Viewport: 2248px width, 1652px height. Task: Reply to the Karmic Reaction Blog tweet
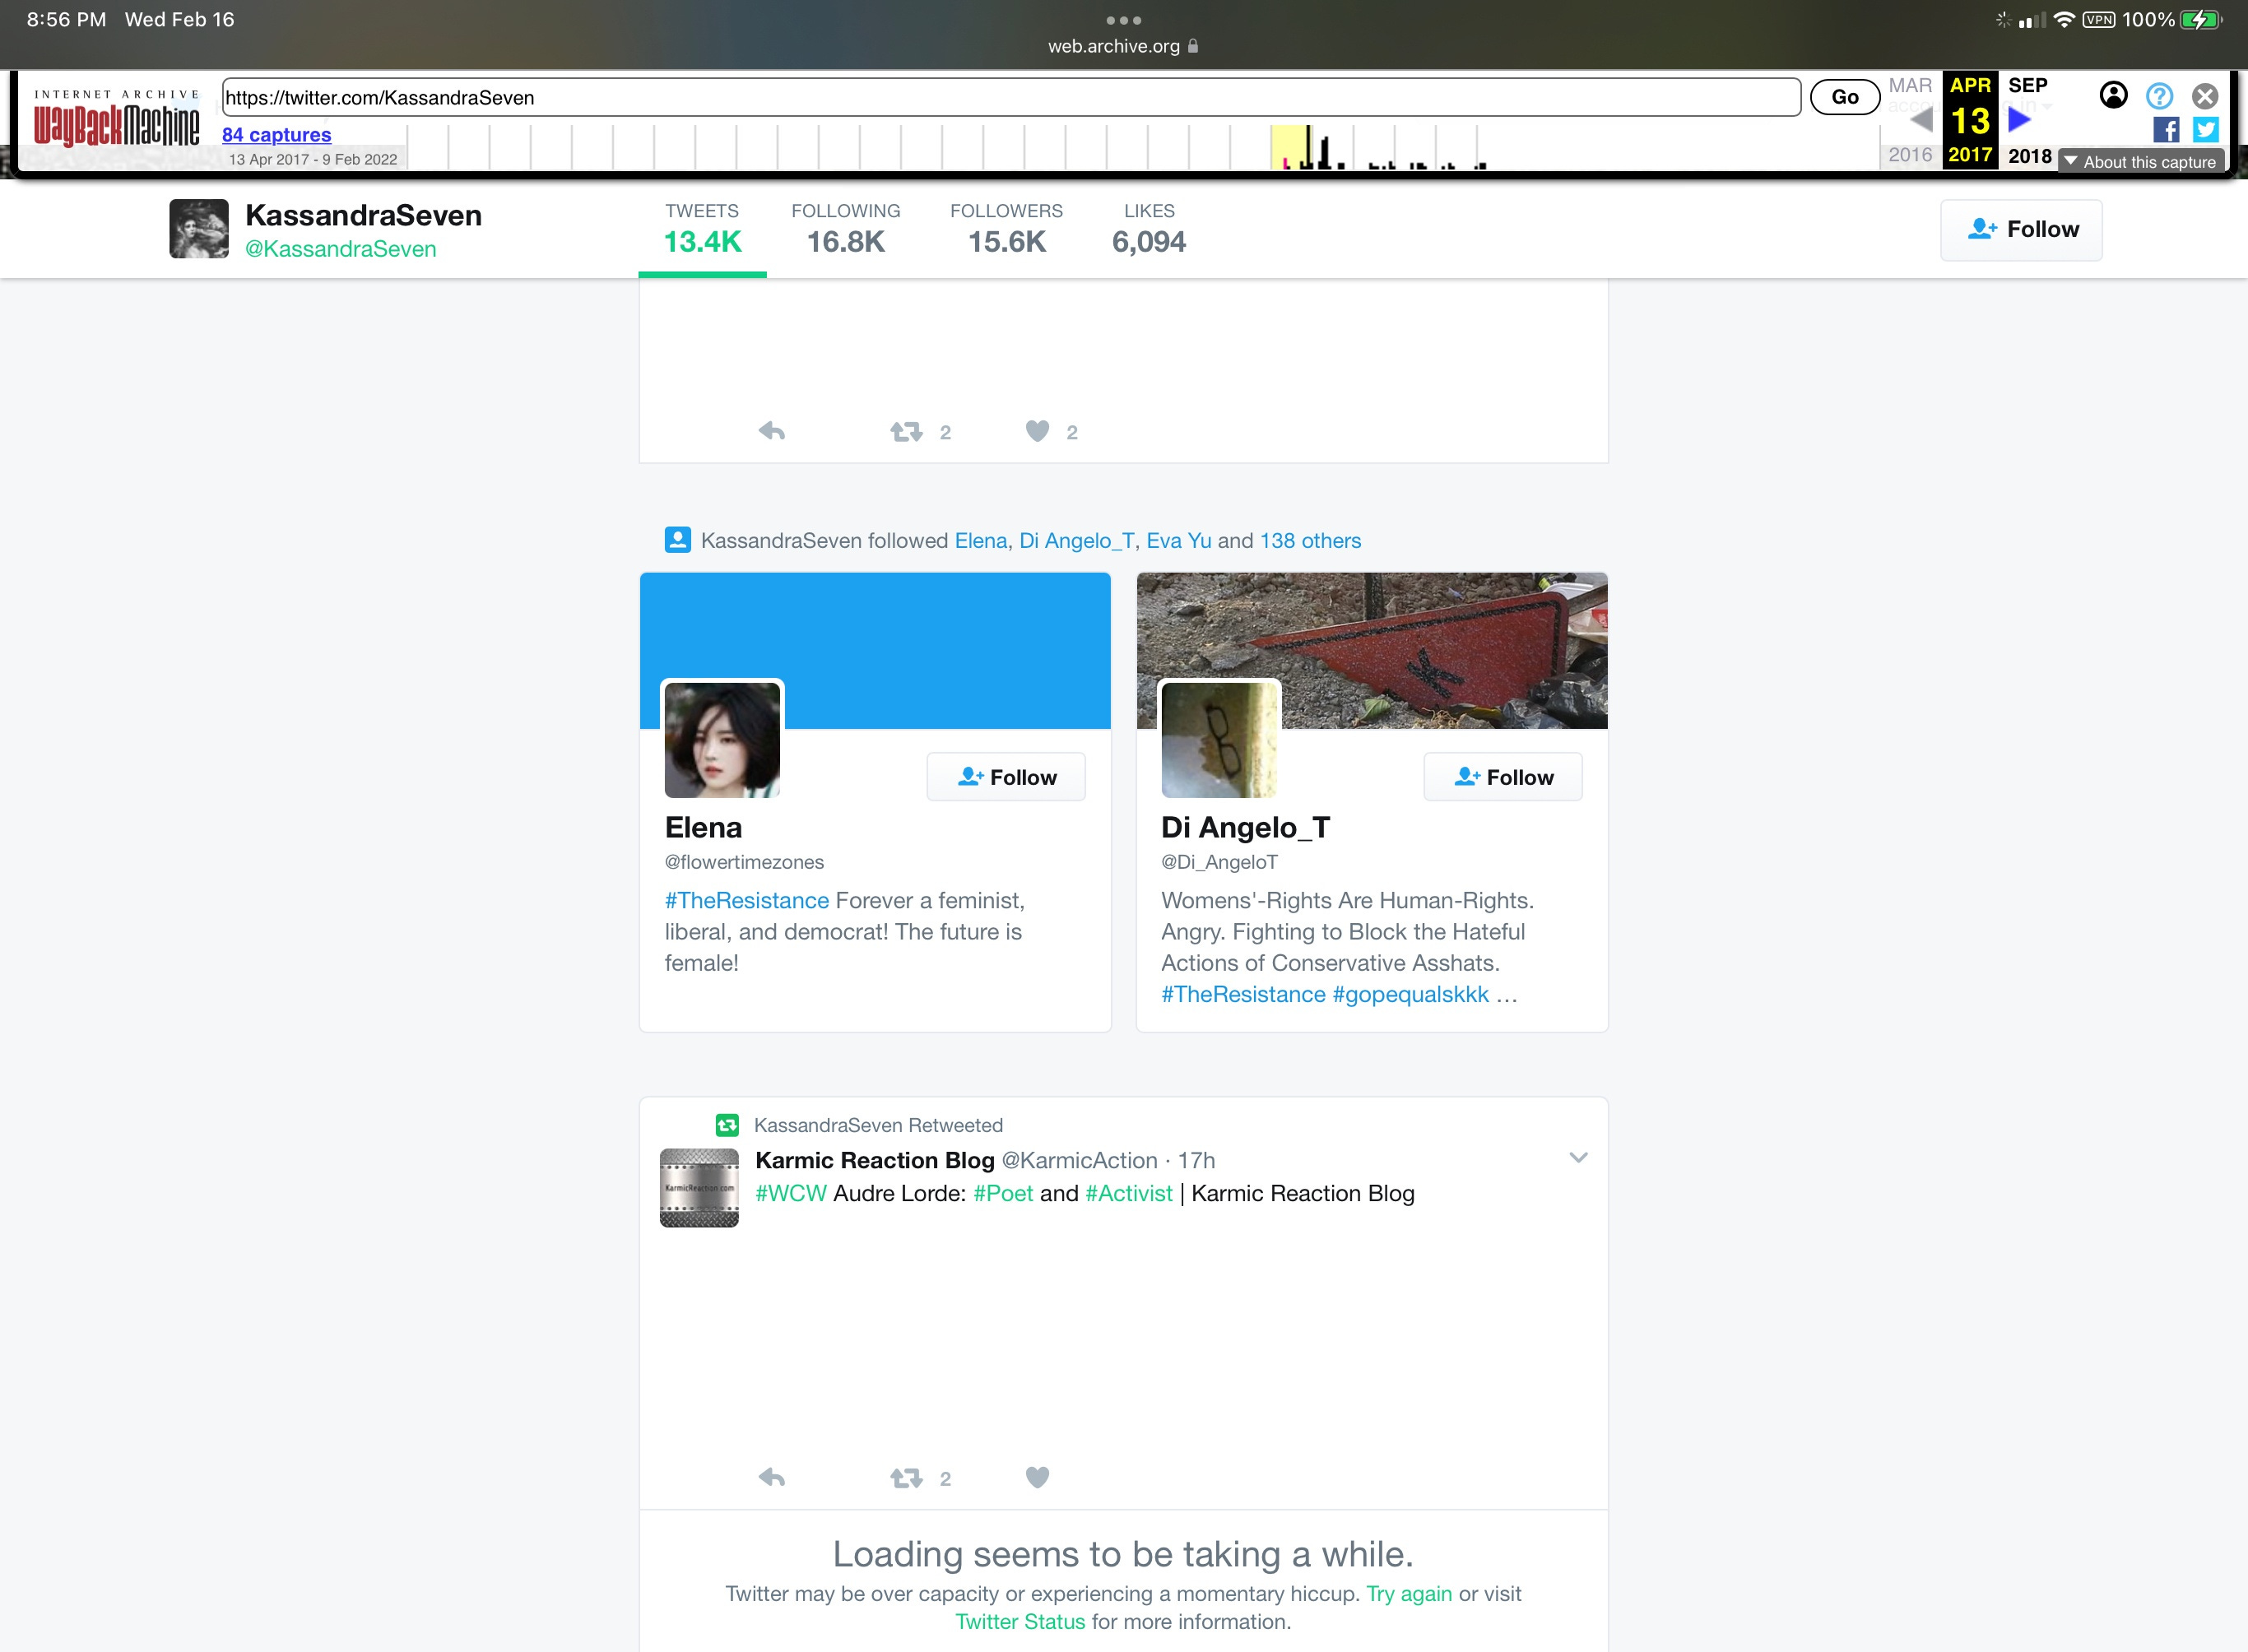(771, 1477)
